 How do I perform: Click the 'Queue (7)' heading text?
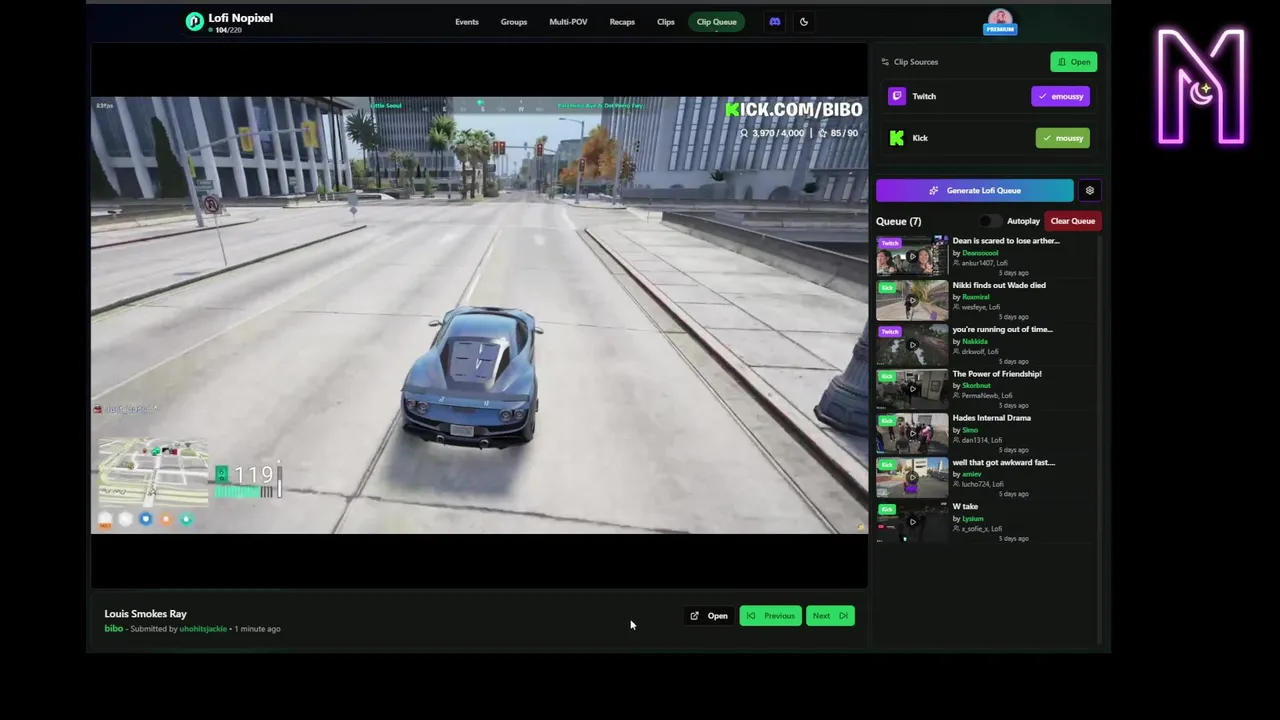click(x=898, y=221)
